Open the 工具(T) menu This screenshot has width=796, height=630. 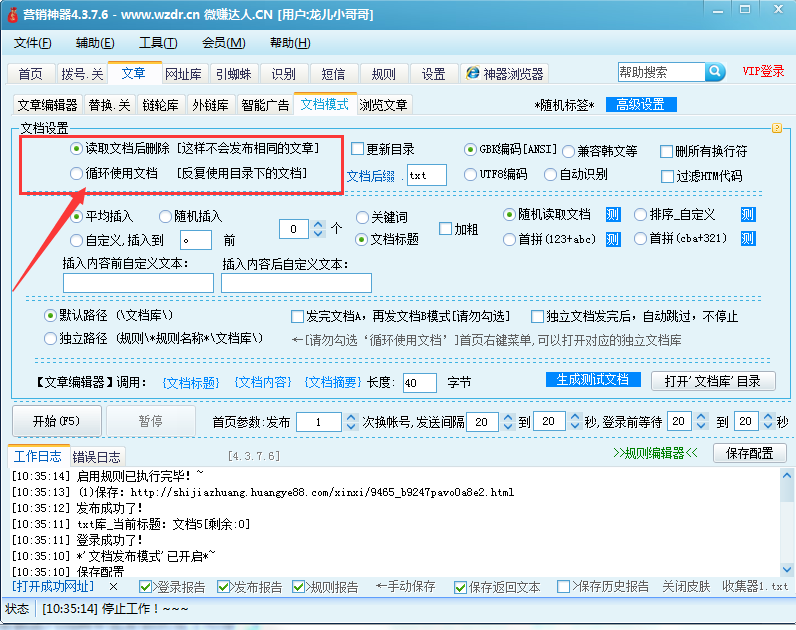tap(158, 43)
